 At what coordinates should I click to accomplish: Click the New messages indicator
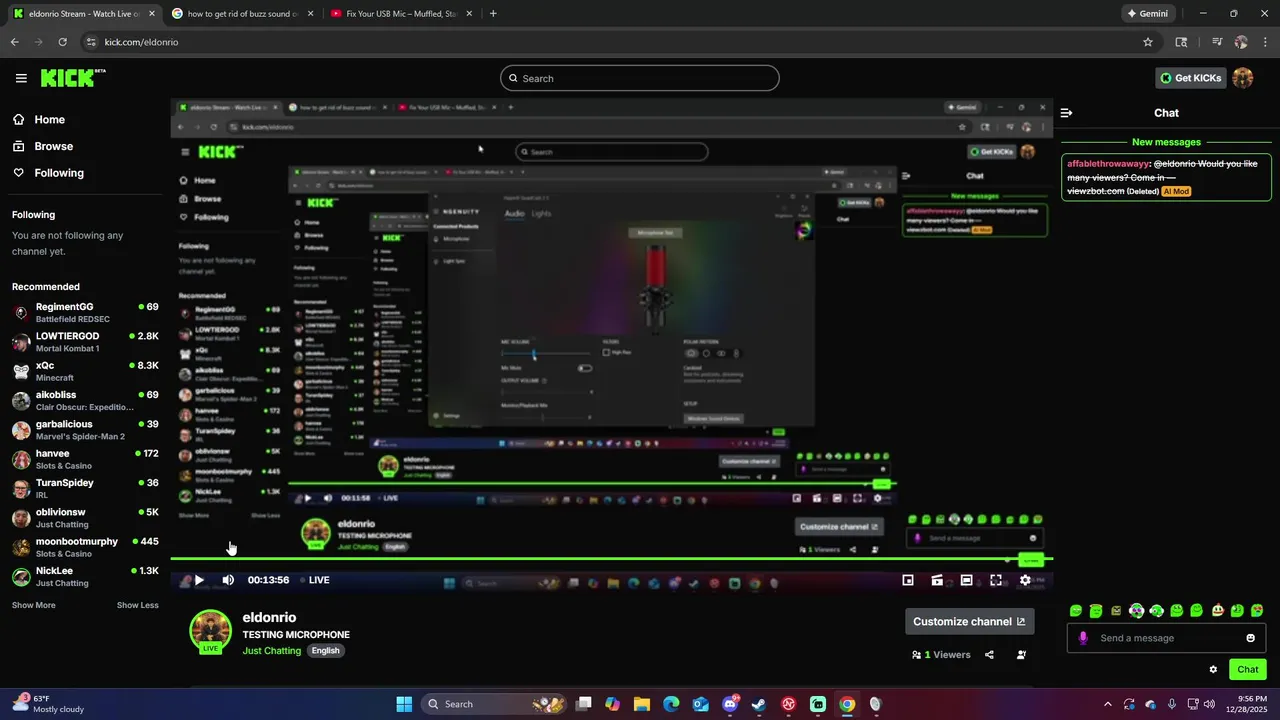pyautogui.click(x=1166, y=143)
